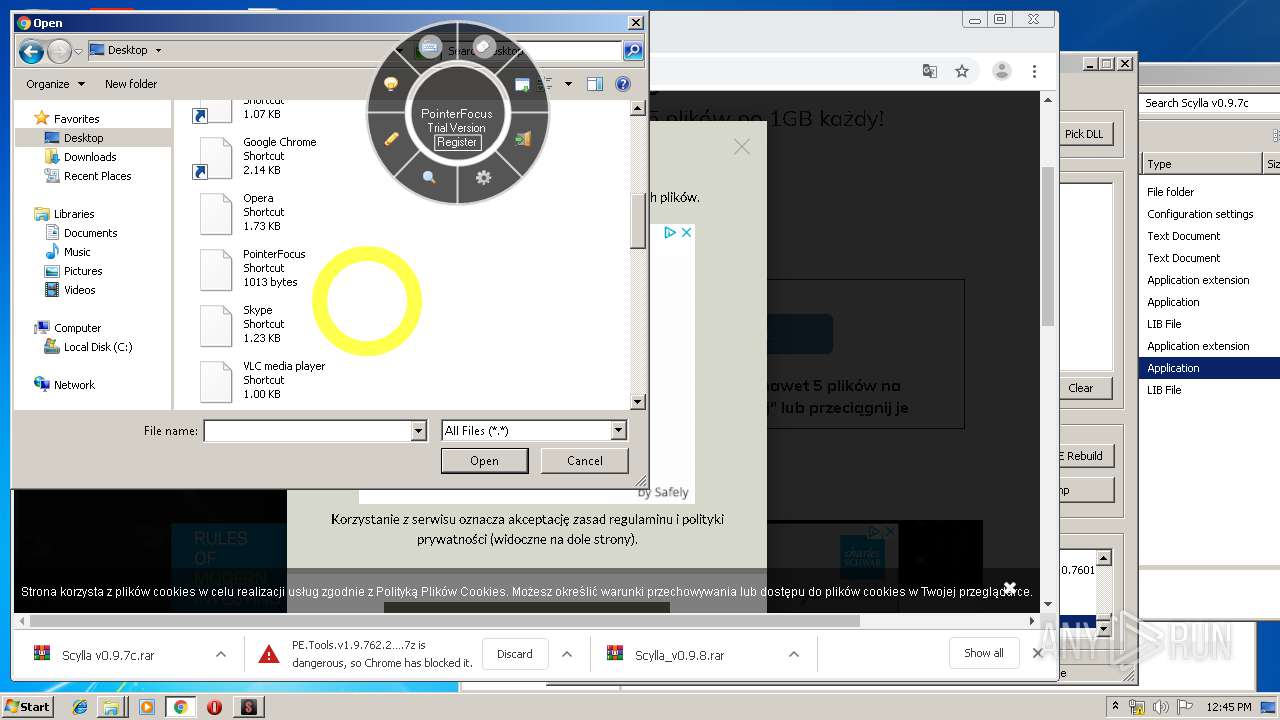Expand Scylla_v0.9.8.rar download options
The width and height of the screenshot is (1280, 720).
(794, 655)
